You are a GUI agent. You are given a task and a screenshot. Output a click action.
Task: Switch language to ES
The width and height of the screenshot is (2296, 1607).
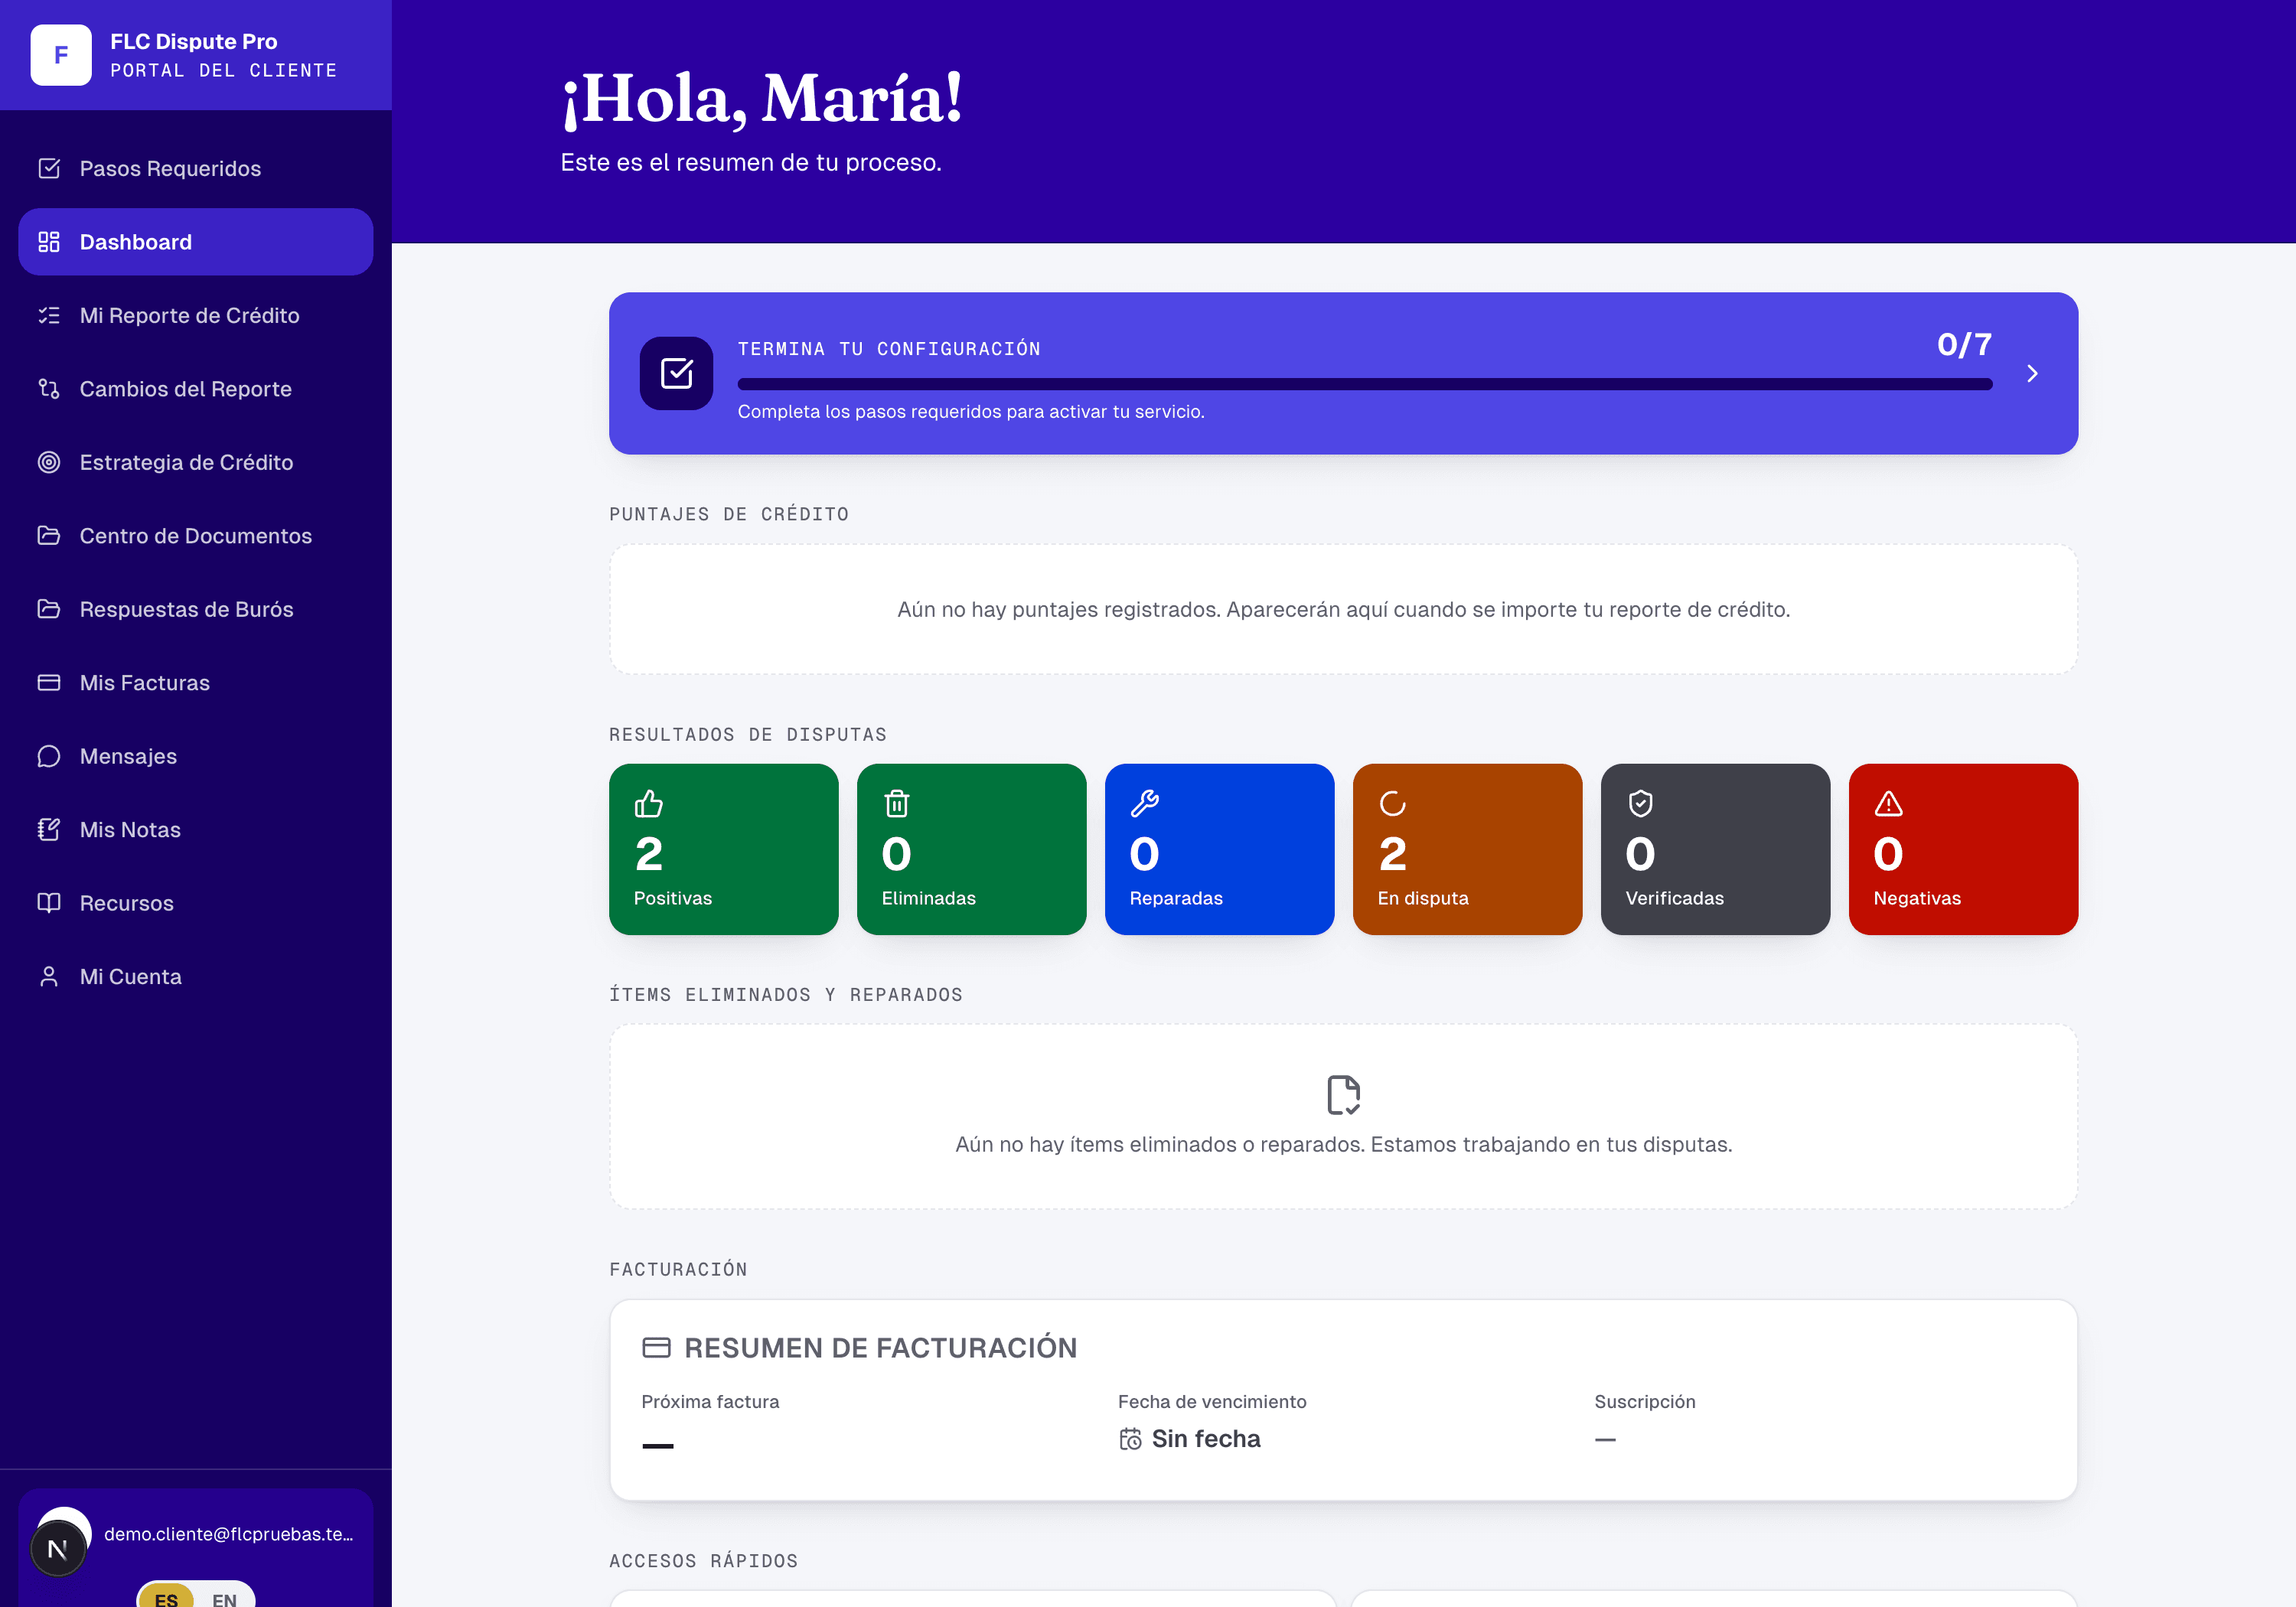(x=166, y=1597)
